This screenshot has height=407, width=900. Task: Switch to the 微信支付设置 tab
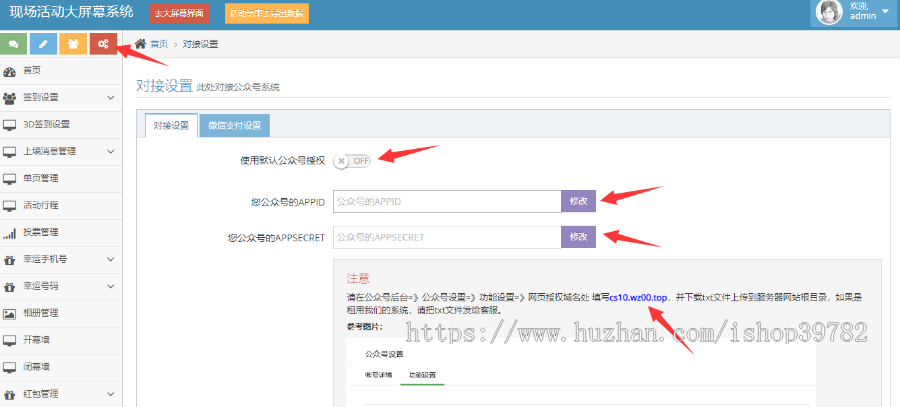(235, 125)
